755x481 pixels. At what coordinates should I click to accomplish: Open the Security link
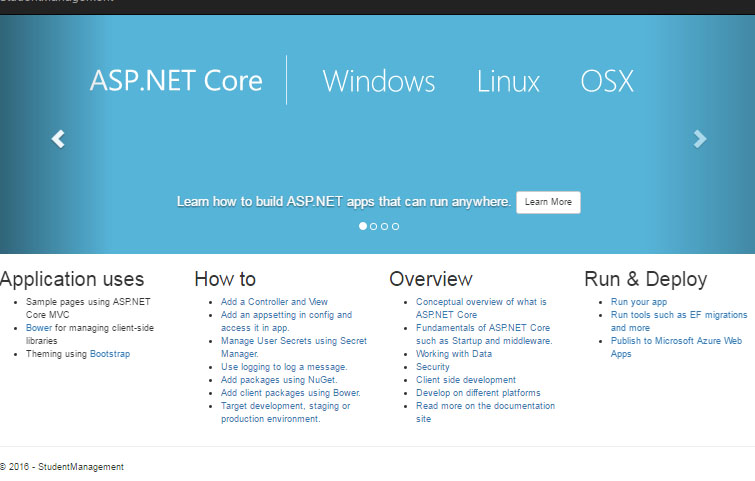coord(432,367)
